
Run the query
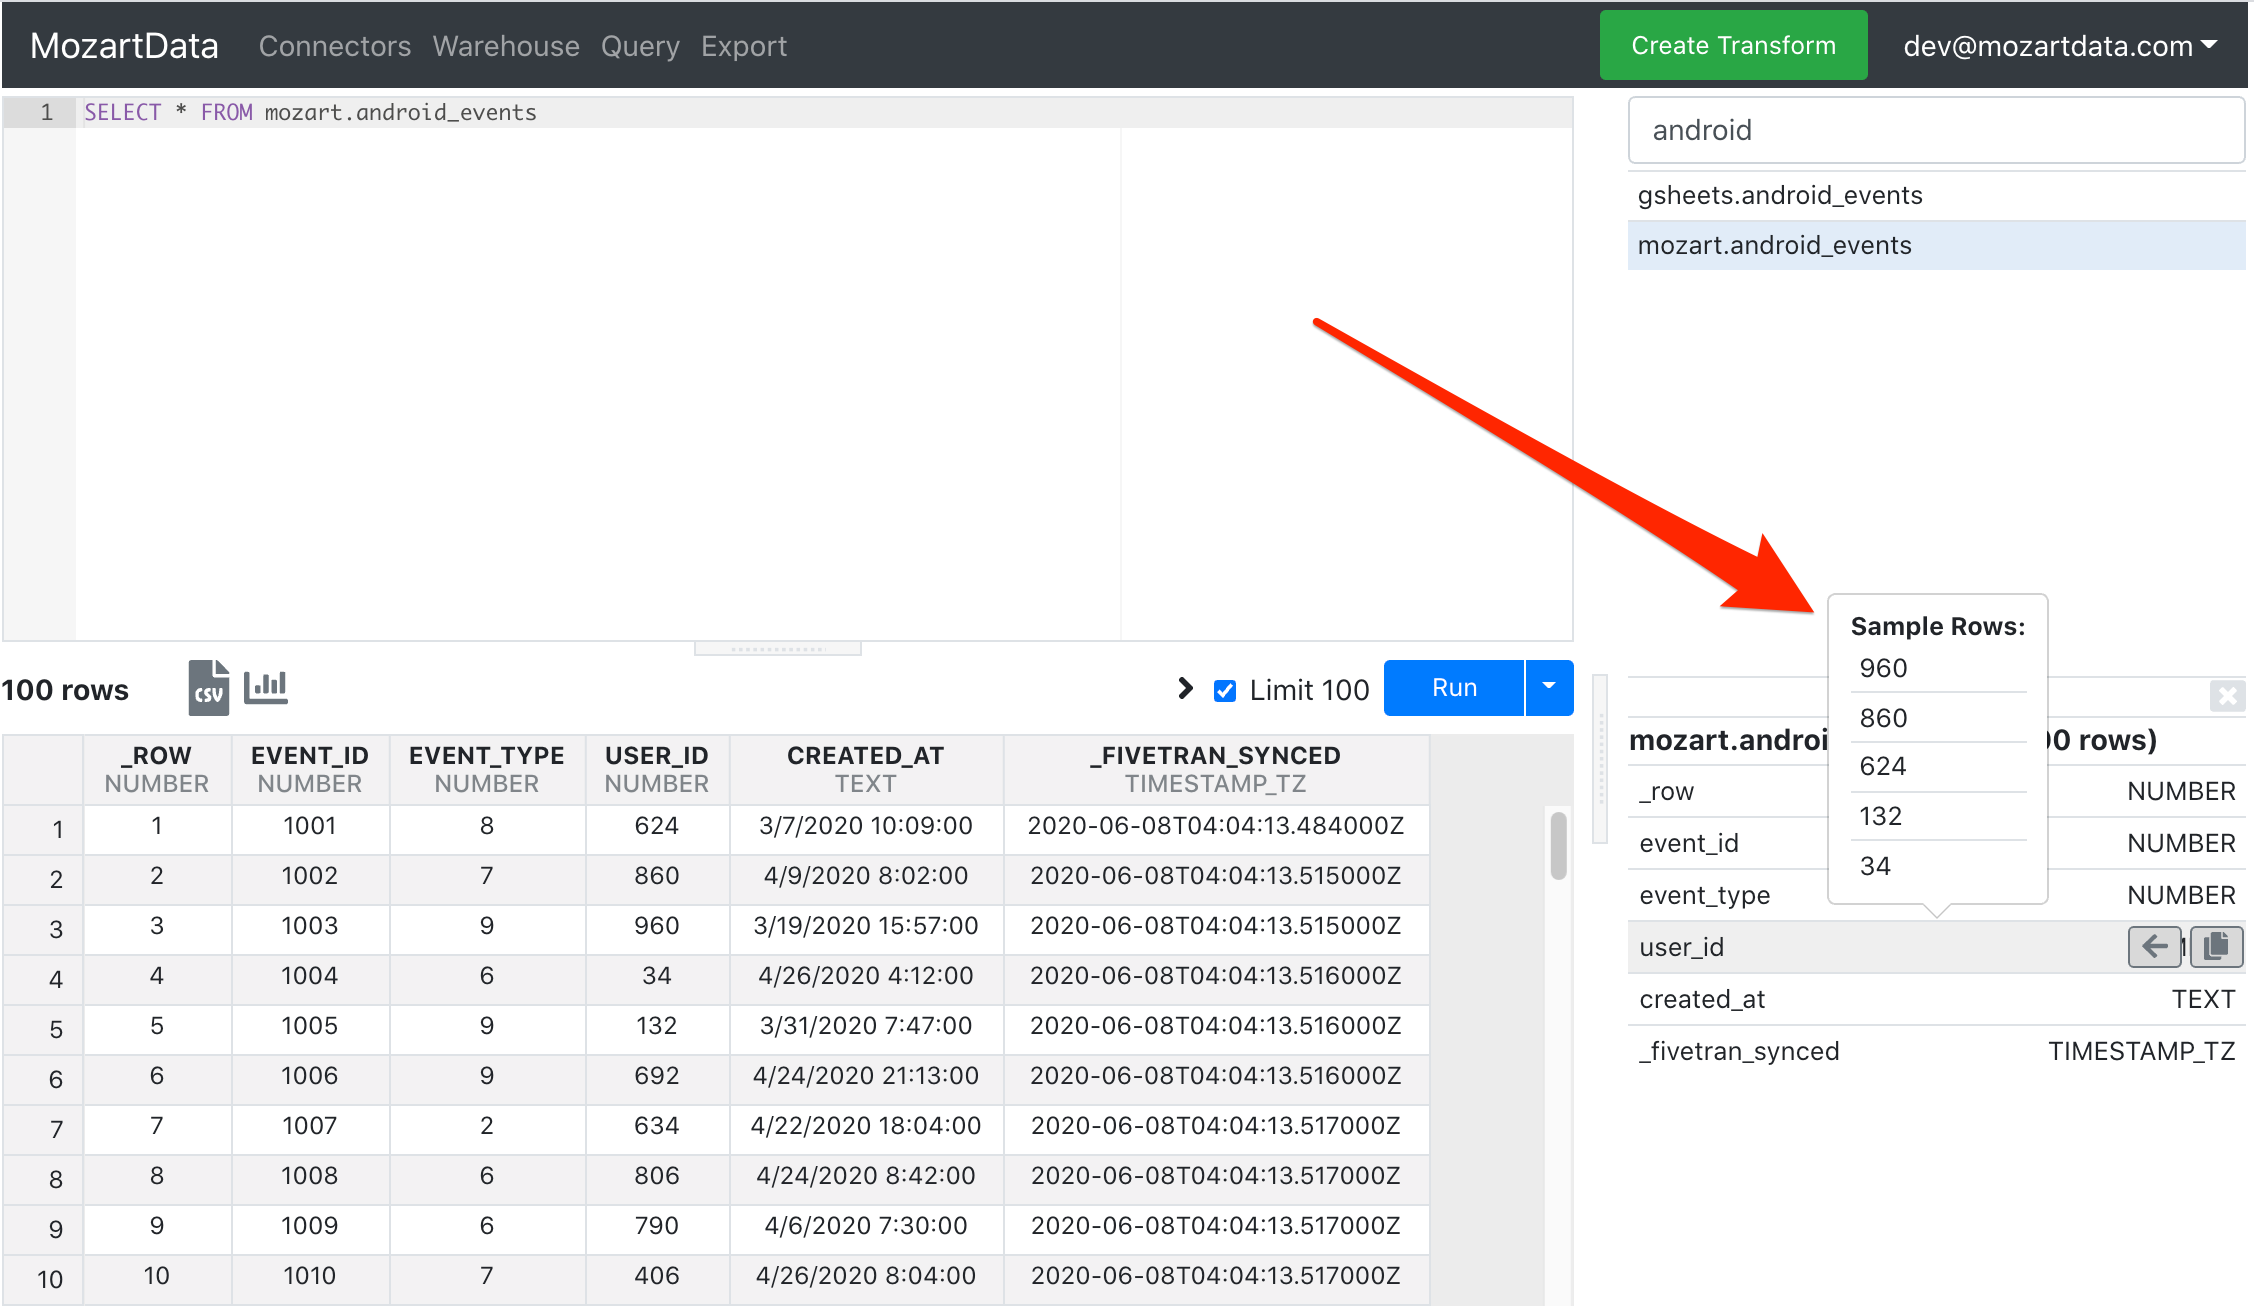tap(1454, 687)
